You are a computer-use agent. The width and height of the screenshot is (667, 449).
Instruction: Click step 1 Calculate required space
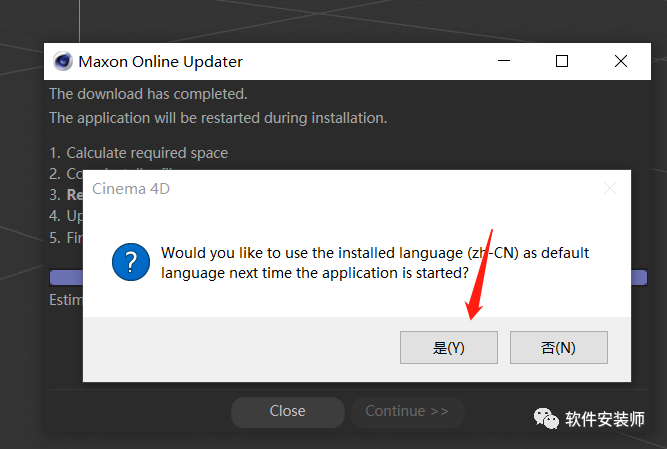point(139,153)
